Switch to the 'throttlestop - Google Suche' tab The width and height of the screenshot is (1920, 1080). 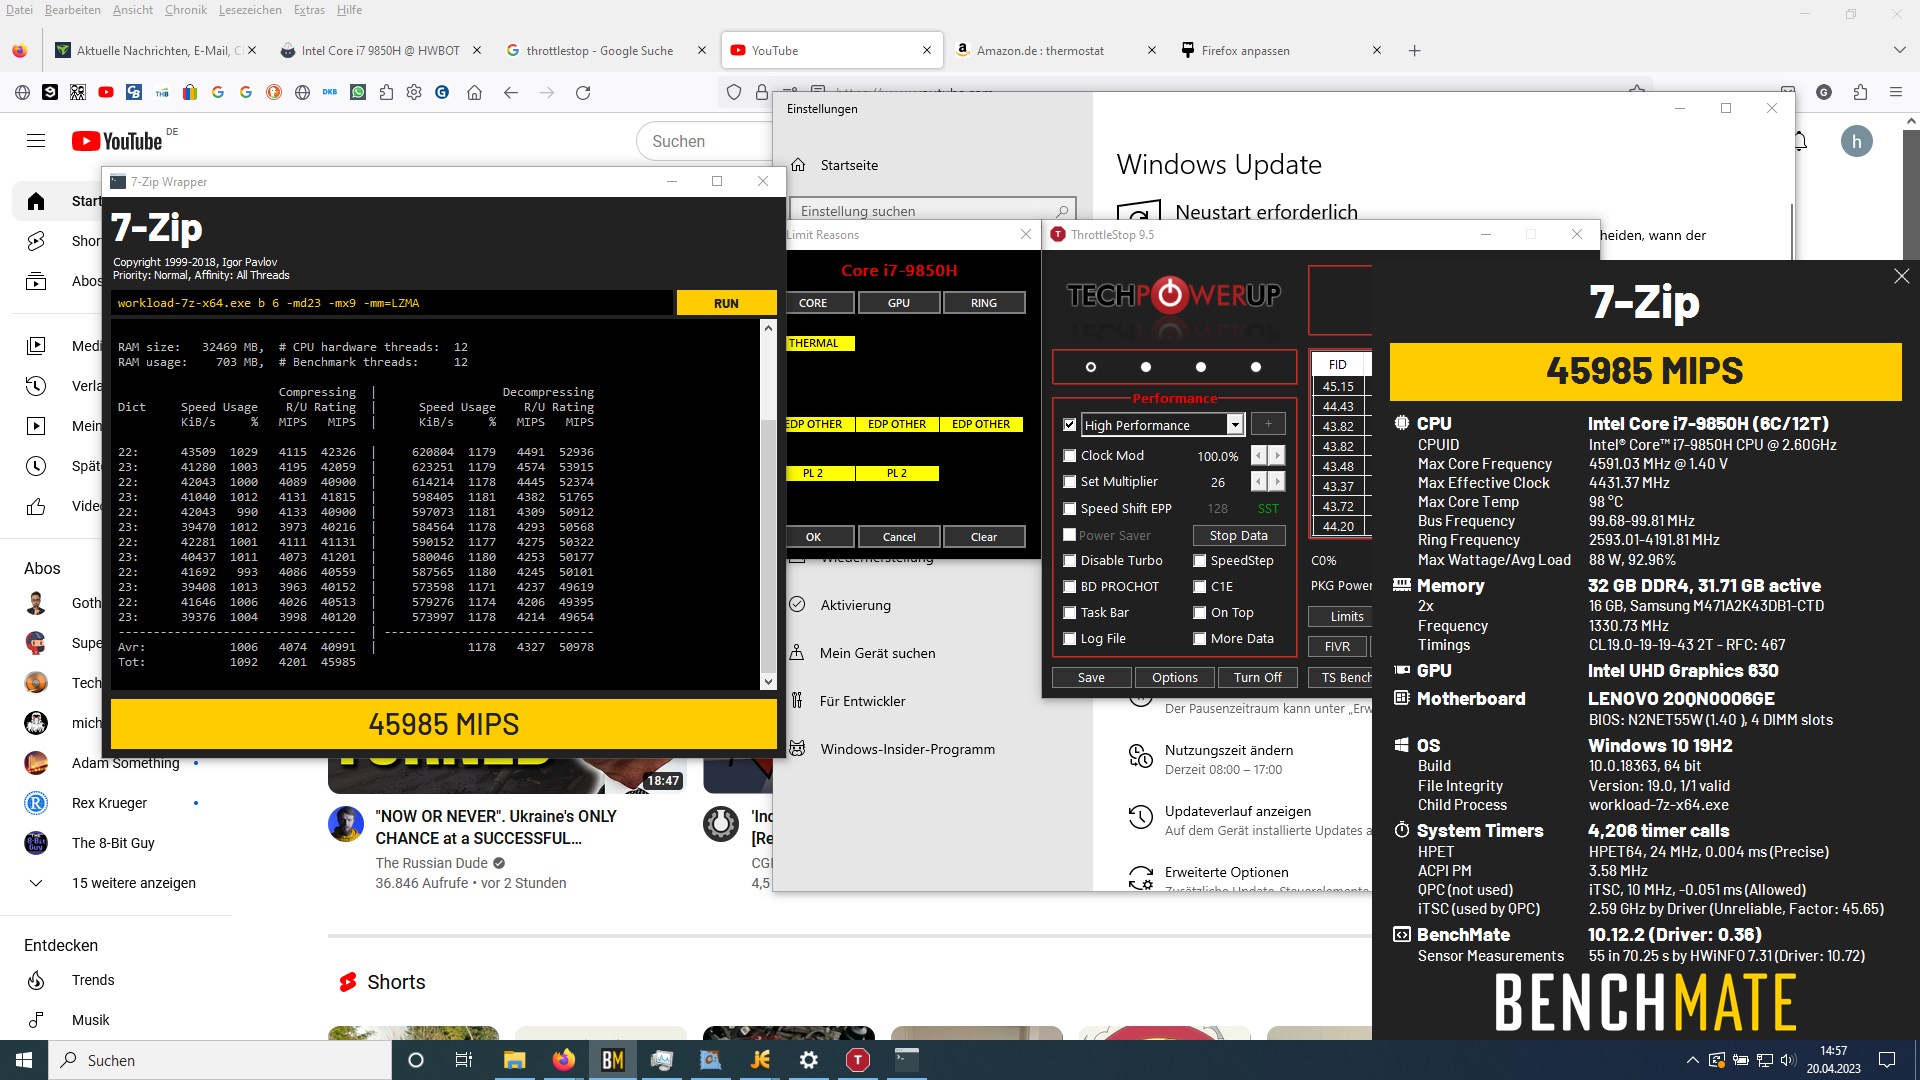click(600, 50)
